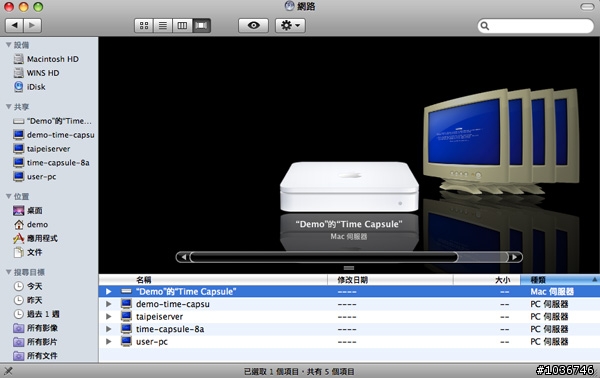The width and height of the screenshot is (600, 378).
Task: Collapse the 搜尋目標 sidebar section
Action: pos(8,272)
